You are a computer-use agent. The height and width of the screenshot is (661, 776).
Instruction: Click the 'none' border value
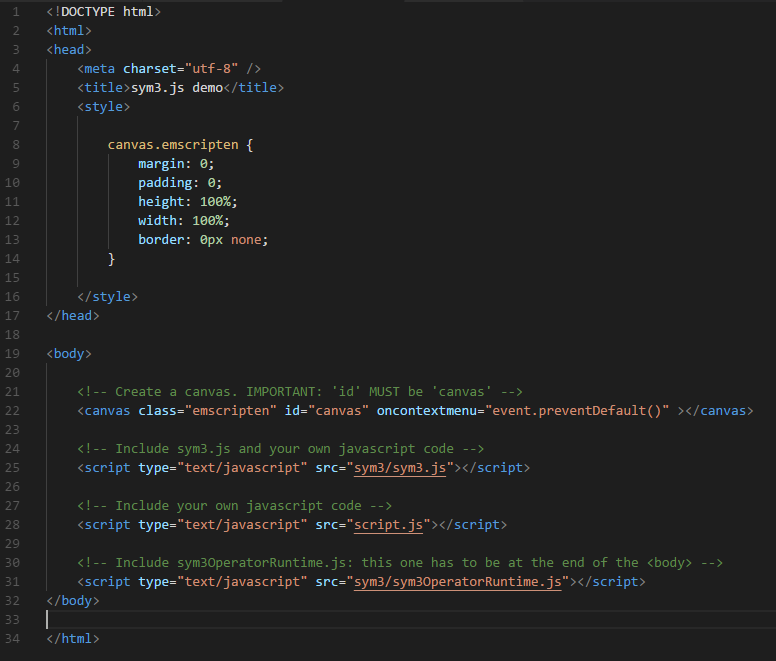tap(246, 239)
